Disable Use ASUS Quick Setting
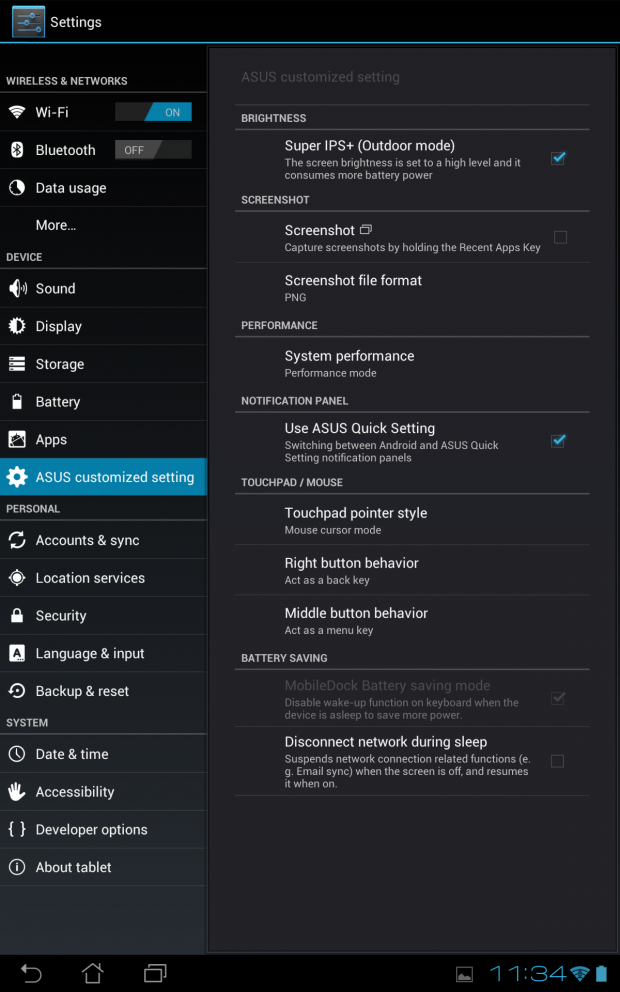The height and width of the screenshot is (992, 620). click(557, 440)
